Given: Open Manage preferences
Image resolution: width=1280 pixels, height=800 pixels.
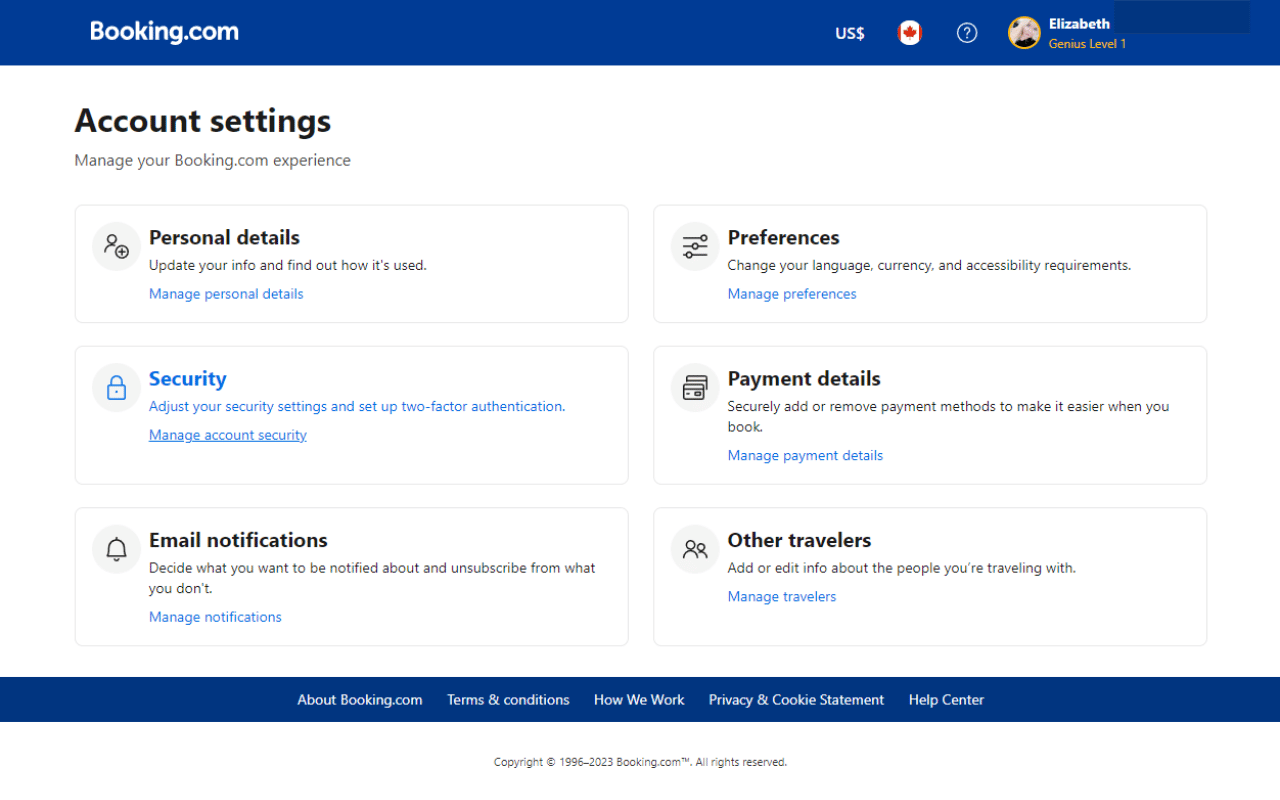Looking at the screenshot, I should (x=791, y=293).
